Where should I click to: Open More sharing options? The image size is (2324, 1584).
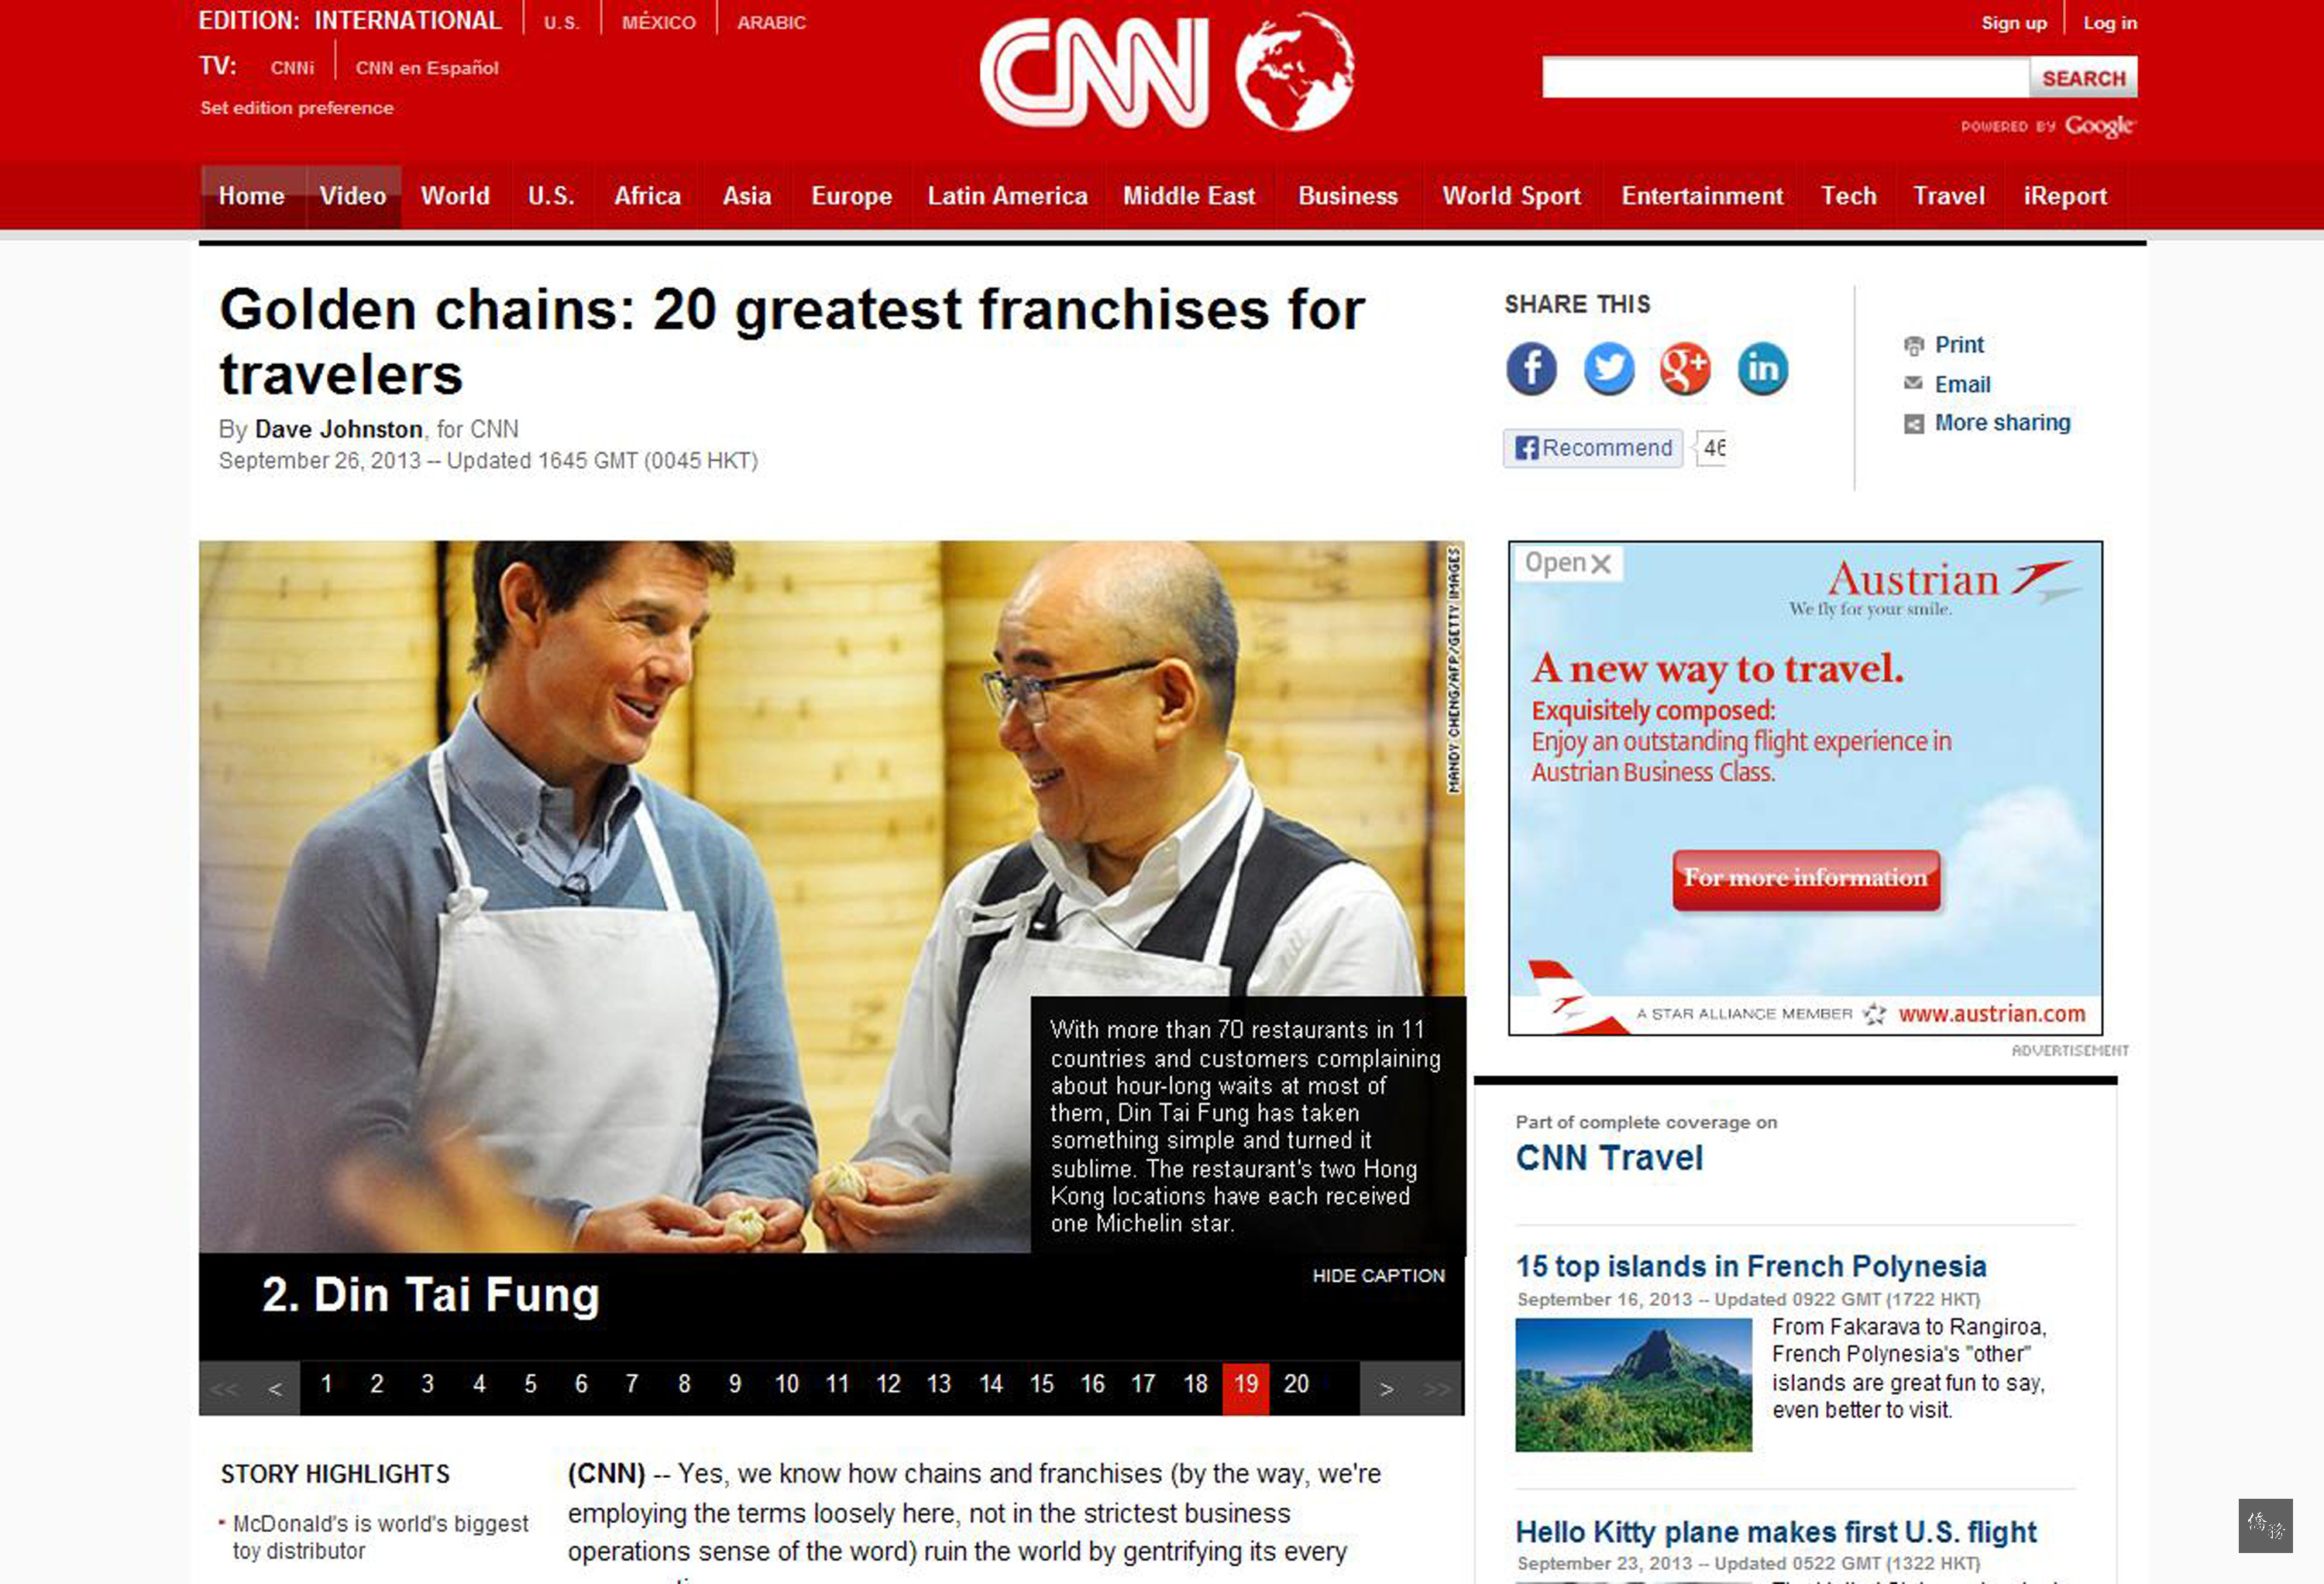click(1987, 423)
